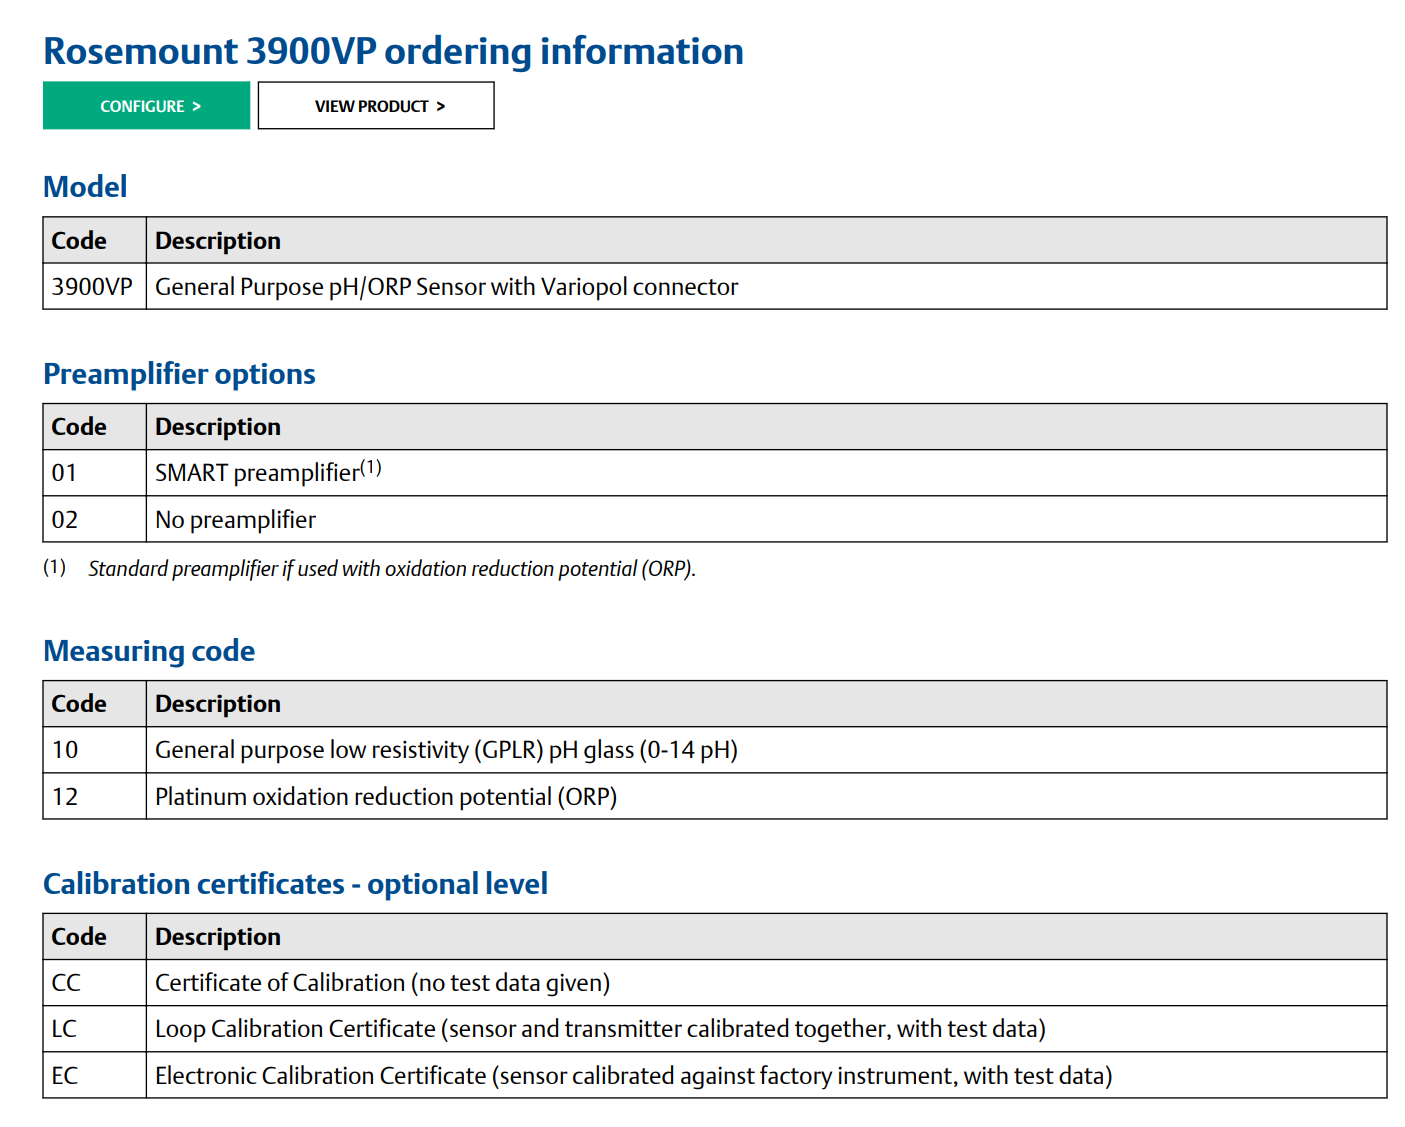Click the Measuring code heading

[x=149, y=651]
